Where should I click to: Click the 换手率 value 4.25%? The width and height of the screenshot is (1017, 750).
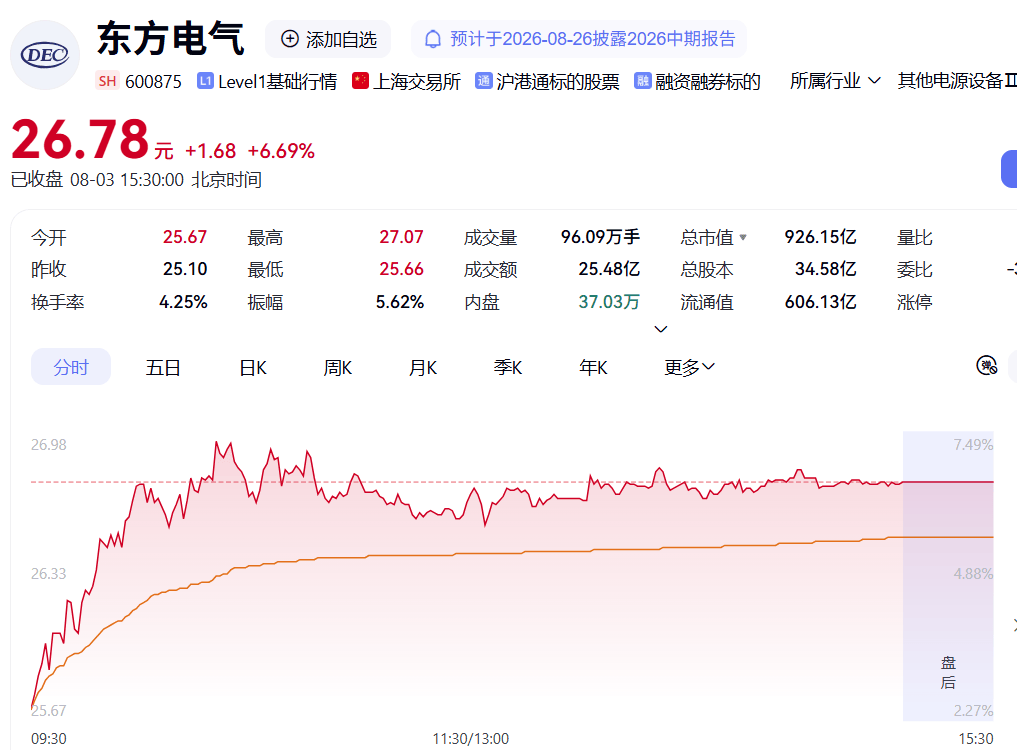coord(184,302)
